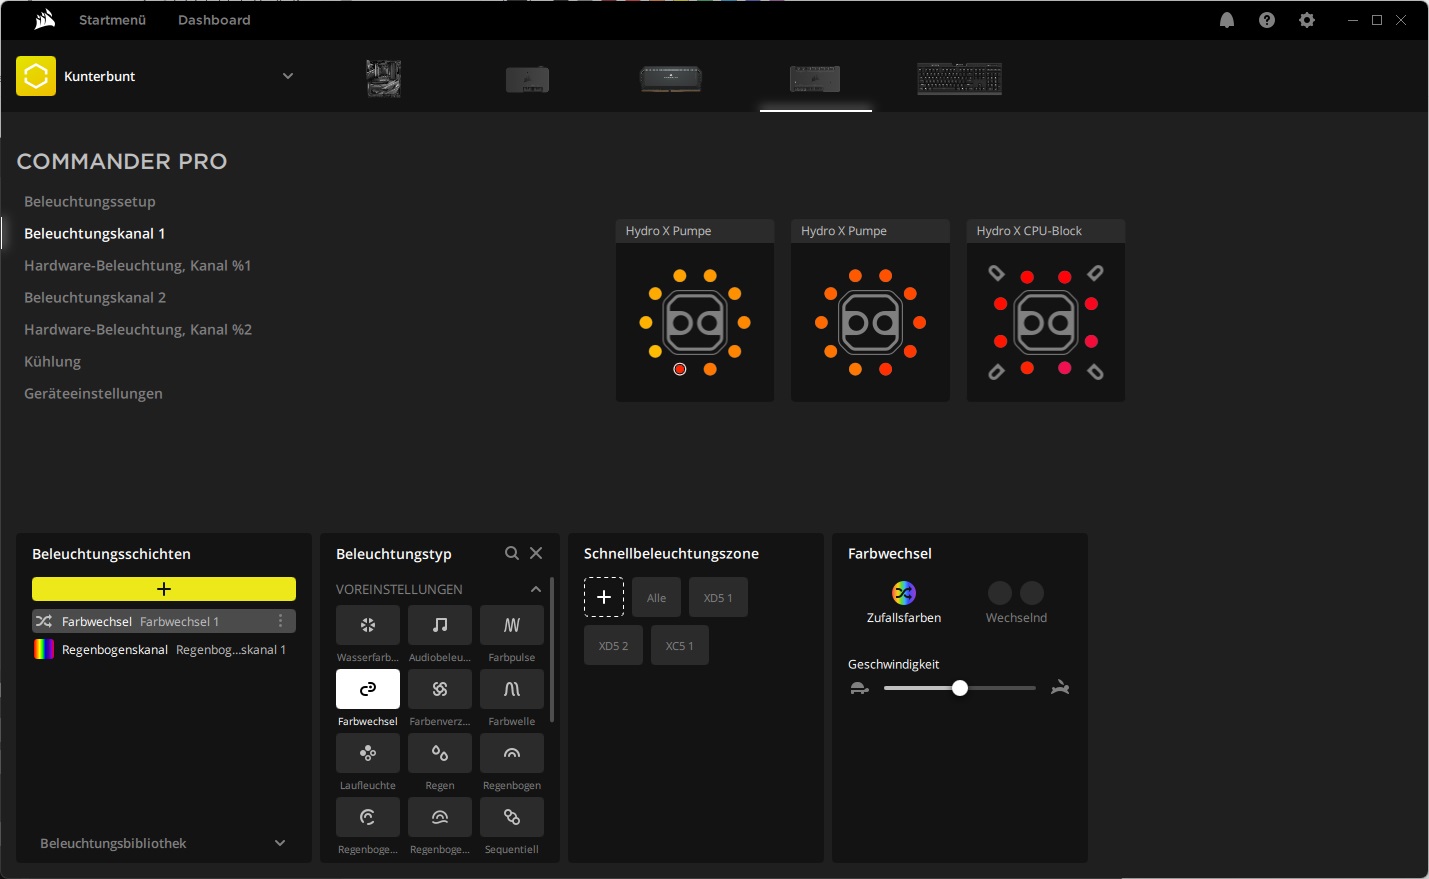Pick the Farbwechsel lighting type tile
Image resolution: width=1429 pixels, height=879 pixels.
[368, 689]
